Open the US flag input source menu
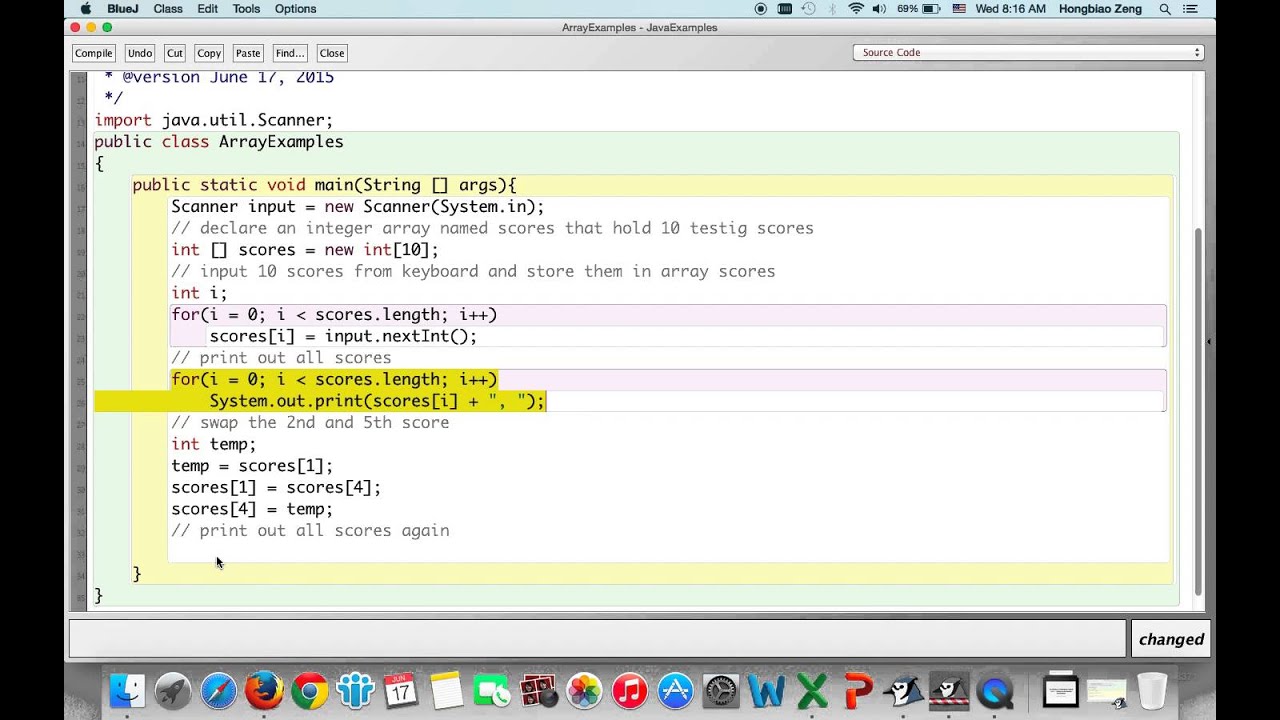1280x720 pixels. (x=959, y=9)
